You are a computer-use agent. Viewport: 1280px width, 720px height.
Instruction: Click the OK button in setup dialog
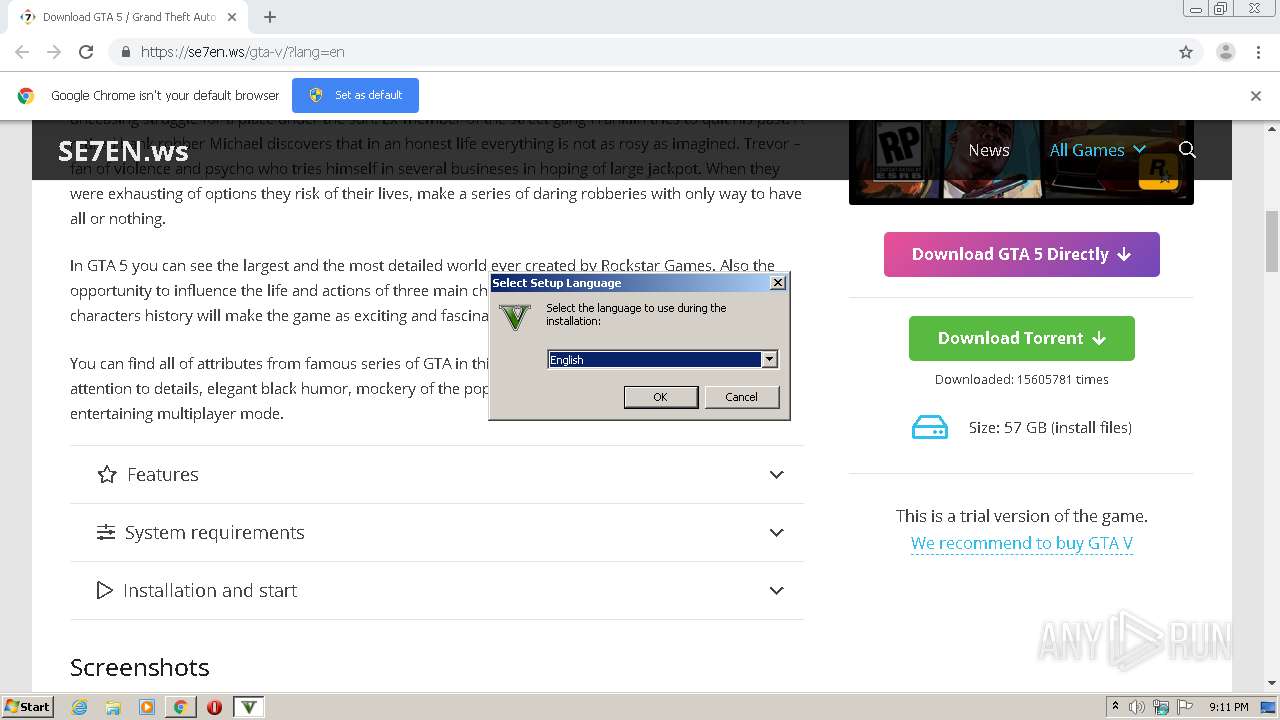[660, 397]
